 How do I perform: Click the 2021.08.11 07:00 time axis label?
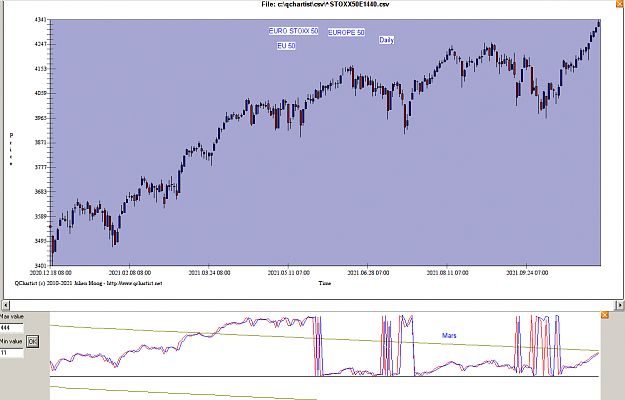[x=447, y=273]
